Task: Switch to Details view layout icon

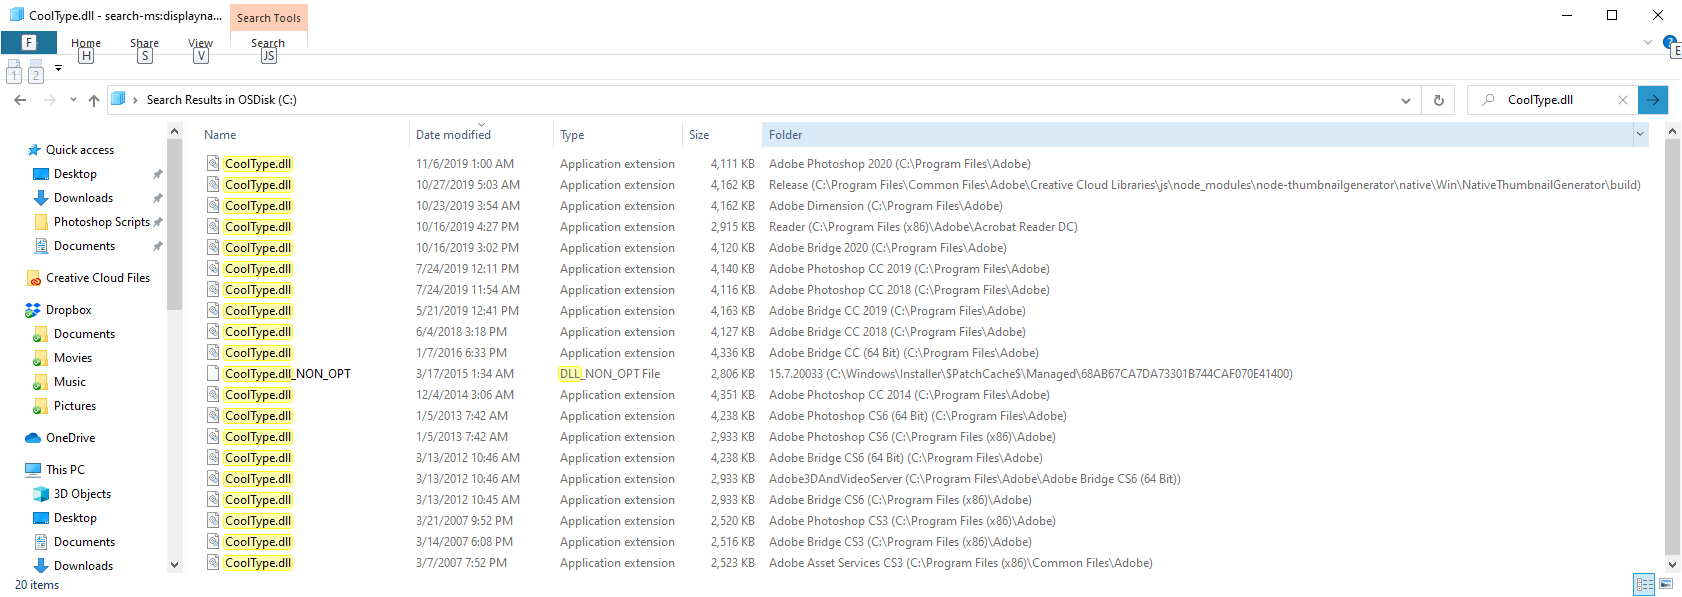Action: click(1644, 584)
